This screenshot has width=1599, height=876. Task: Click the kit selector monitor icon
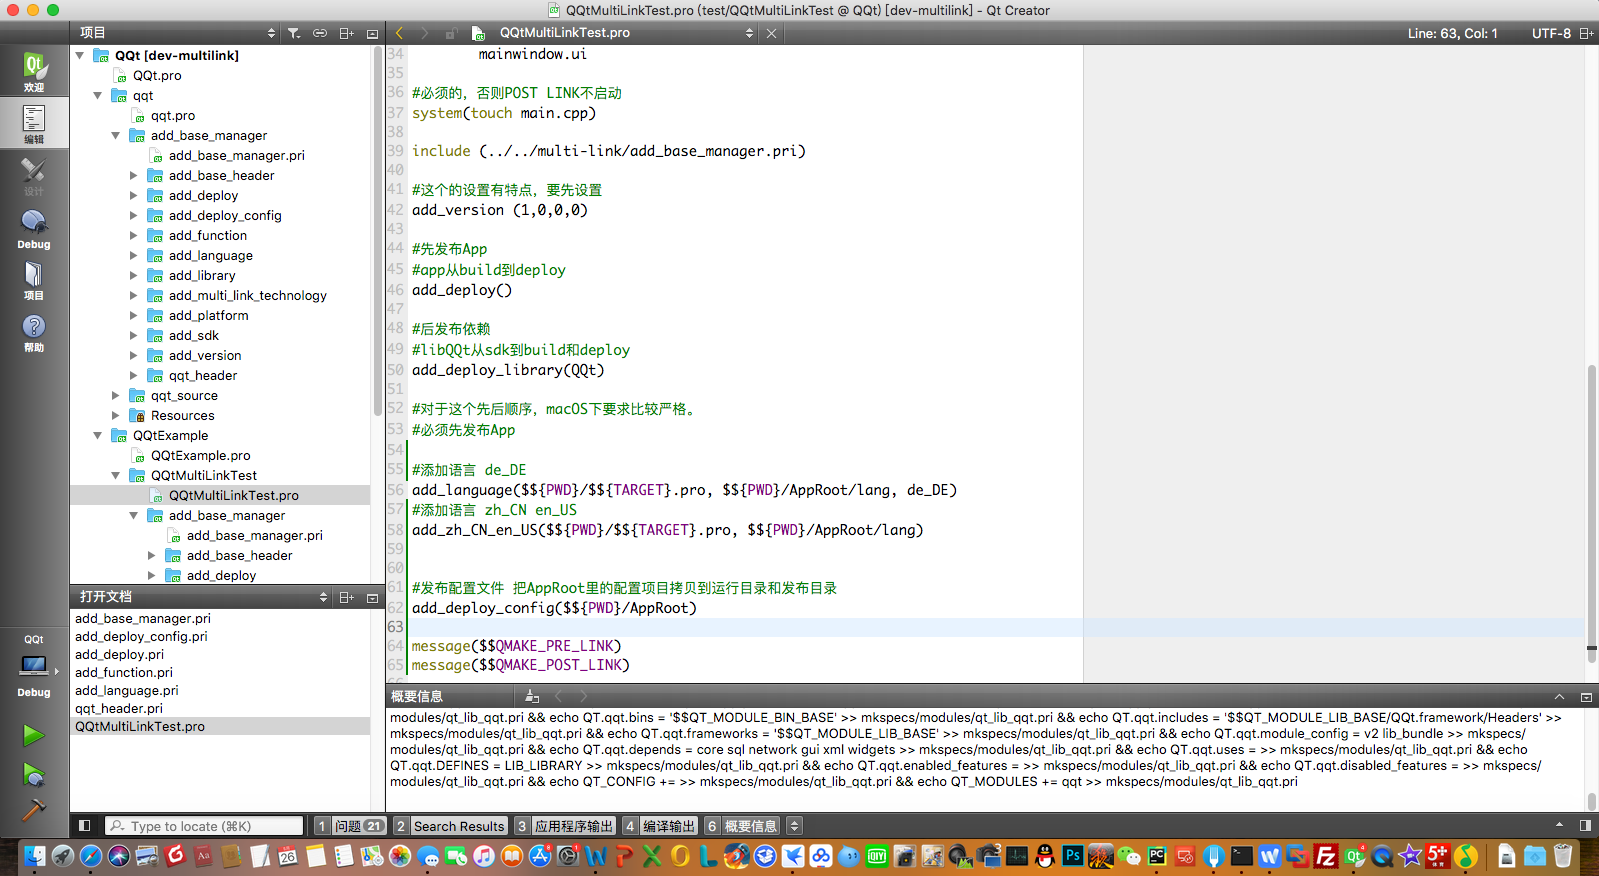point(34,665)
